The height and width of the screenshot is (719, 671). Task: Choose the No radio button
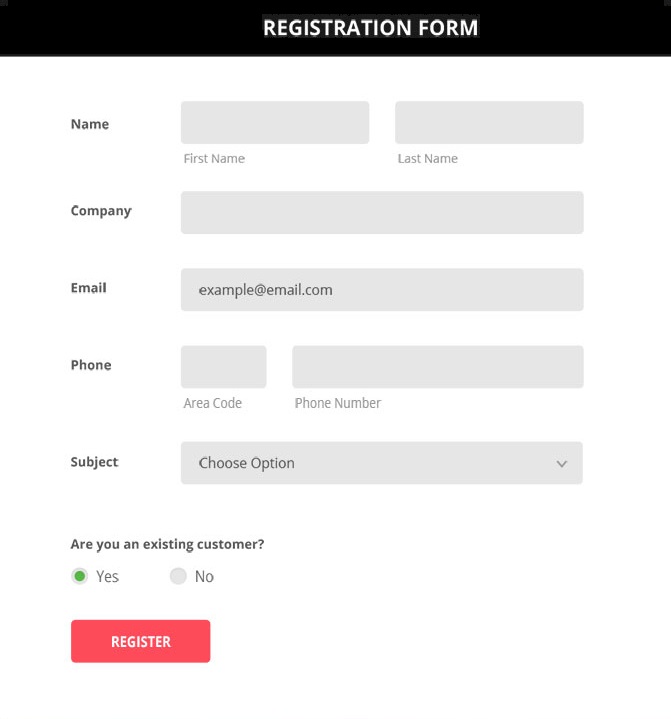pyautogui.click(x=178, y=576)
